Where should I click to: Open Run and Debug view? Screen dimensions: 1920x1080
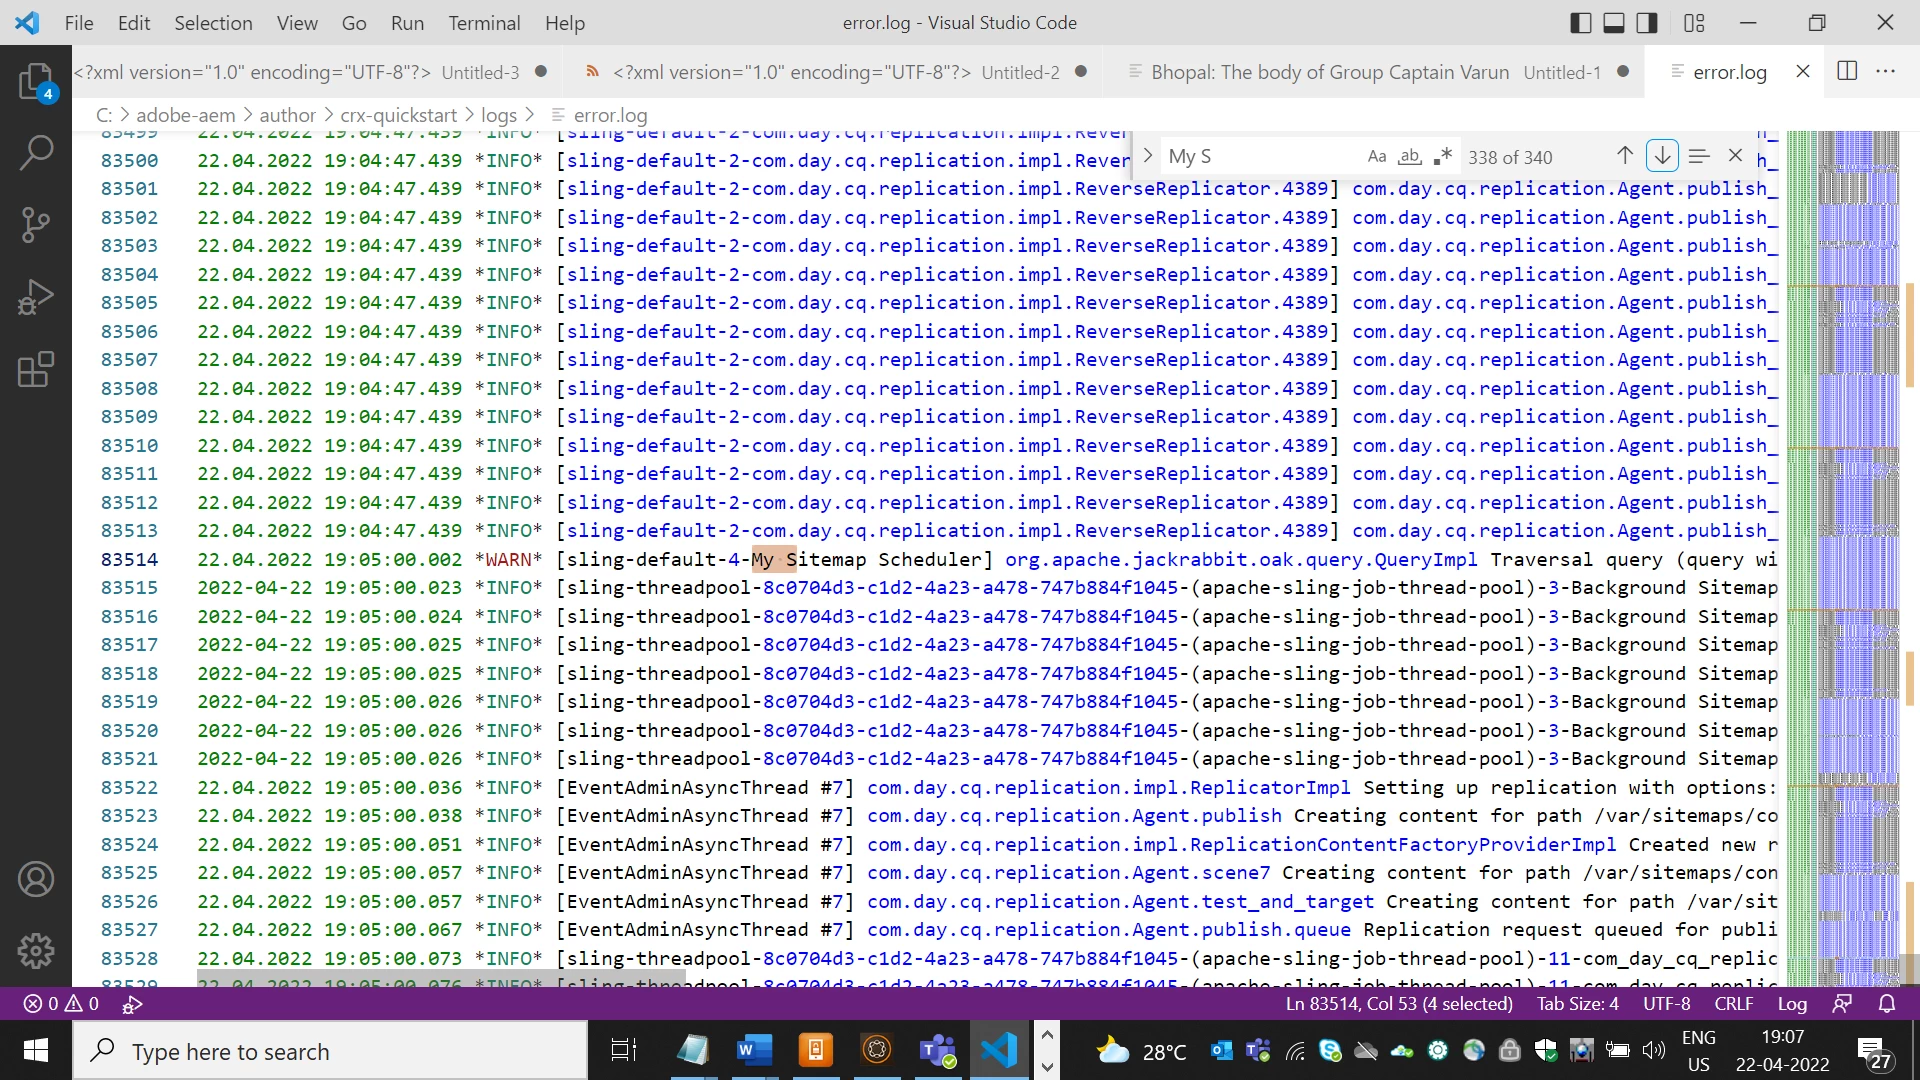(x=36, y=297)
